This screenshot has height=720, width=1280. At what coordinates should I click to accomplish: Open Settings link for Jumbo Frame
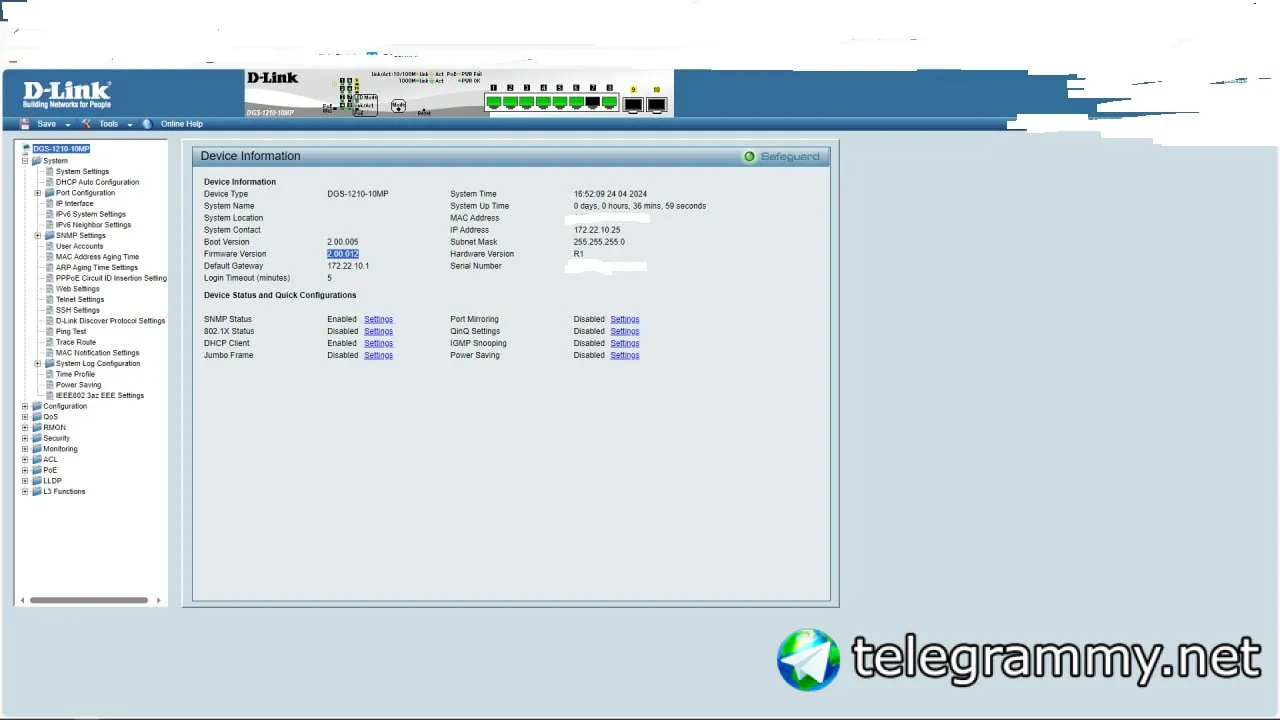click(378, 355)
